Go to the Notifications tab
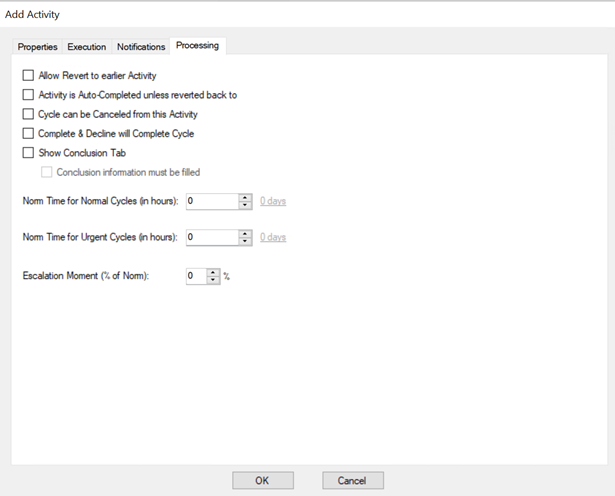 coord(141,47)
